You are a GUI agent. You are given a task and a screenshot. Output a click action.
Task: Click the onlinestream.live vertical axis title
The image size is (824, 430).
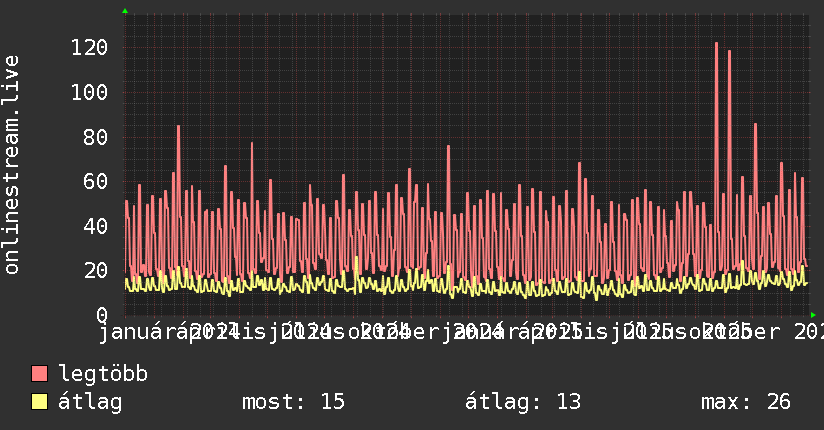pyautogui.click(x=12, y=165)
